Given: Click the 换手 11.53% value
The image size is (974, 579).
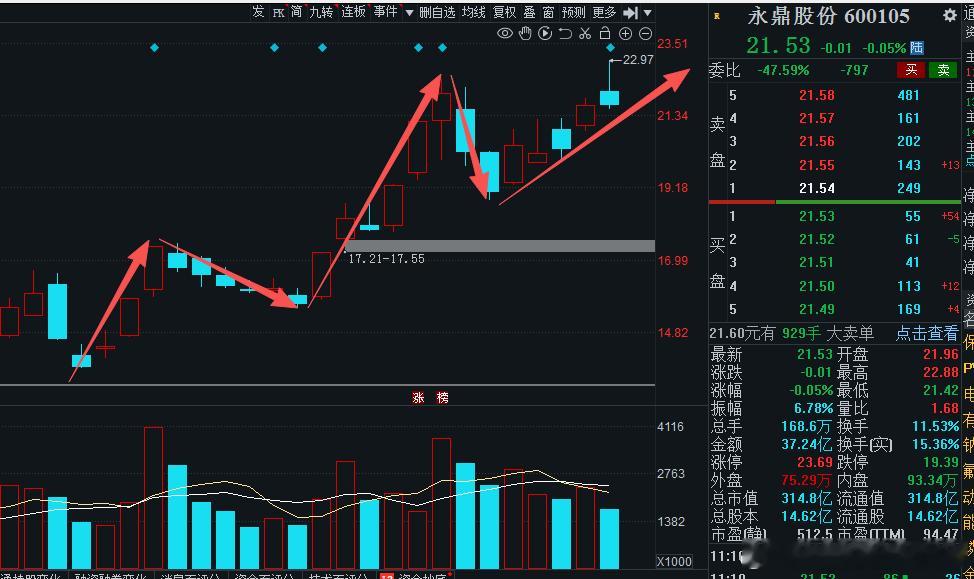Looking at the screenshot, I should [x=935, y=426].
